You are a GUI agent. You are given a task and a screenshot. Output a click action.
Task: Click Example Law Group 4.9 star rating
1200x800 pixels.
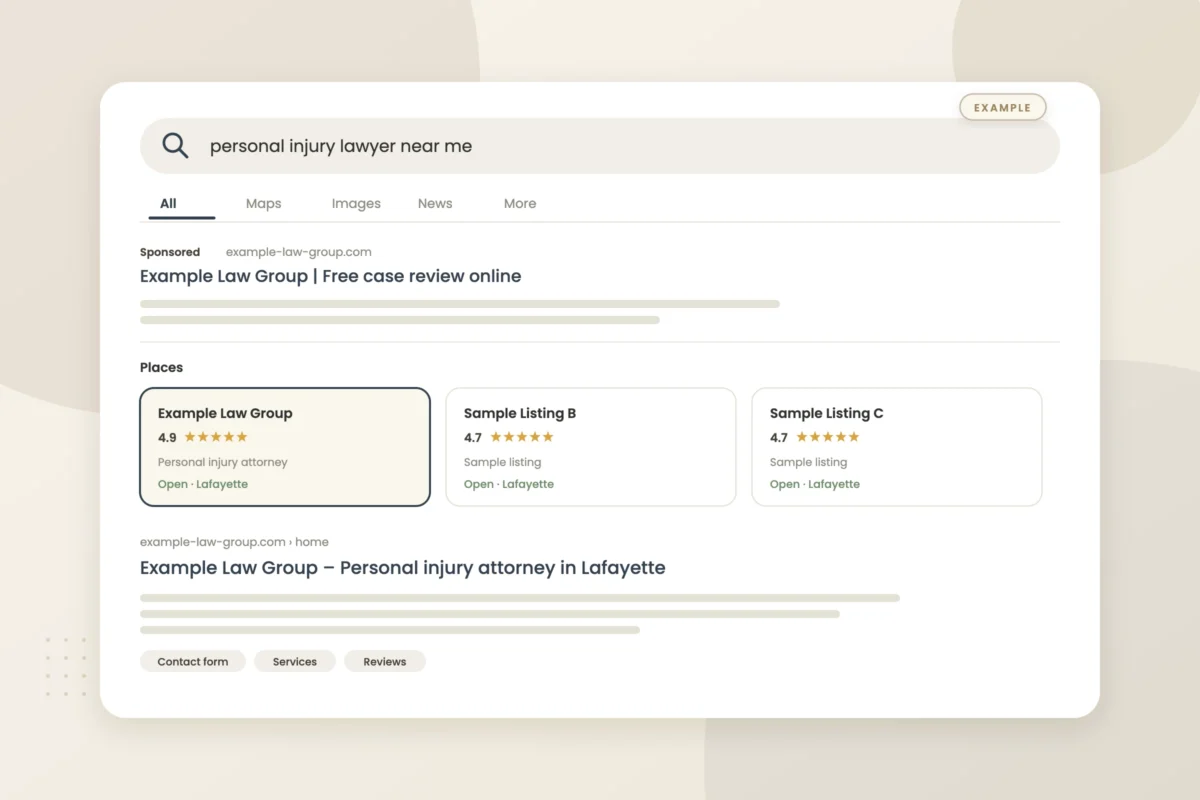[203, 437]
